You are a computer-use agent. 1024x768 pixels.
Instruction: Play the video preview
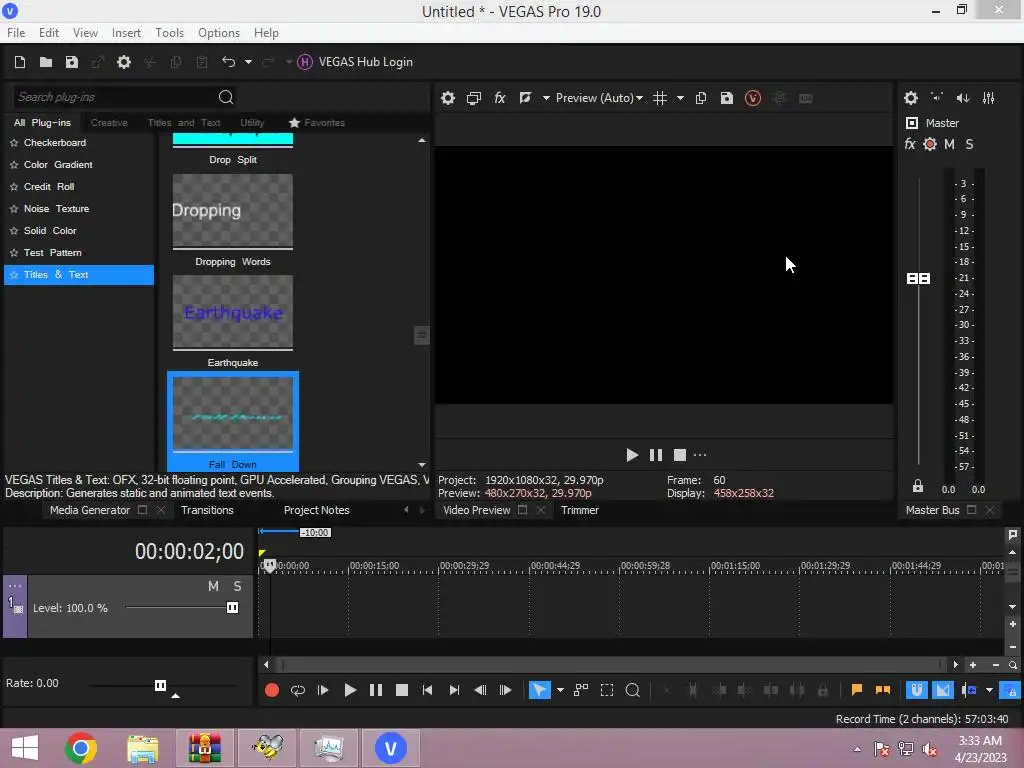pyautogui.click(x=632, y=455)
